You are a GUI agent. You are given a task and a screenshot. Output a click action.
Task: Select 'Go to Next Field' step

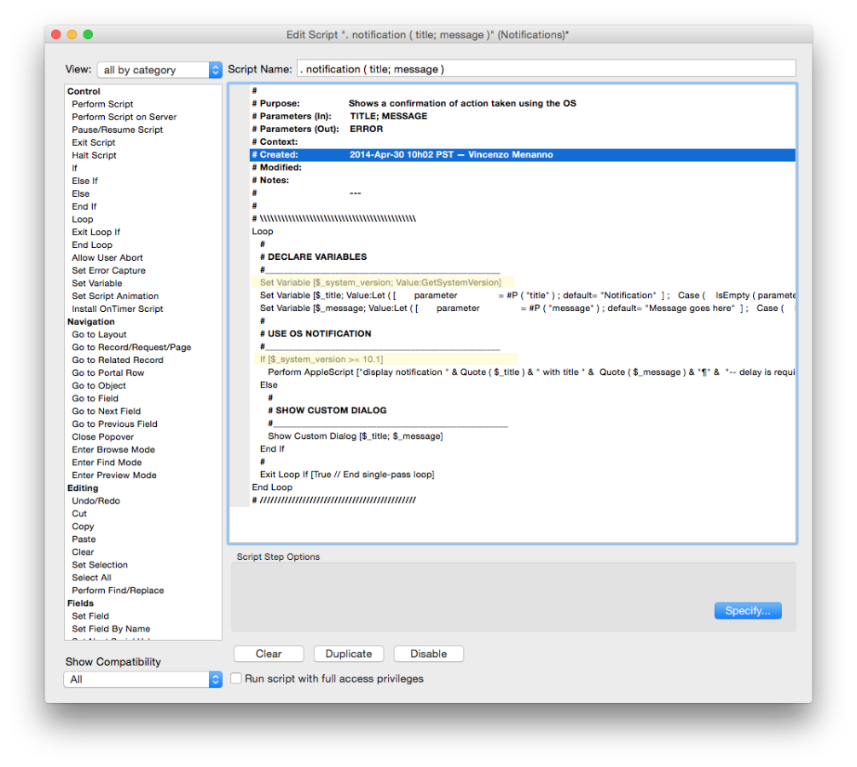[106, 411]
